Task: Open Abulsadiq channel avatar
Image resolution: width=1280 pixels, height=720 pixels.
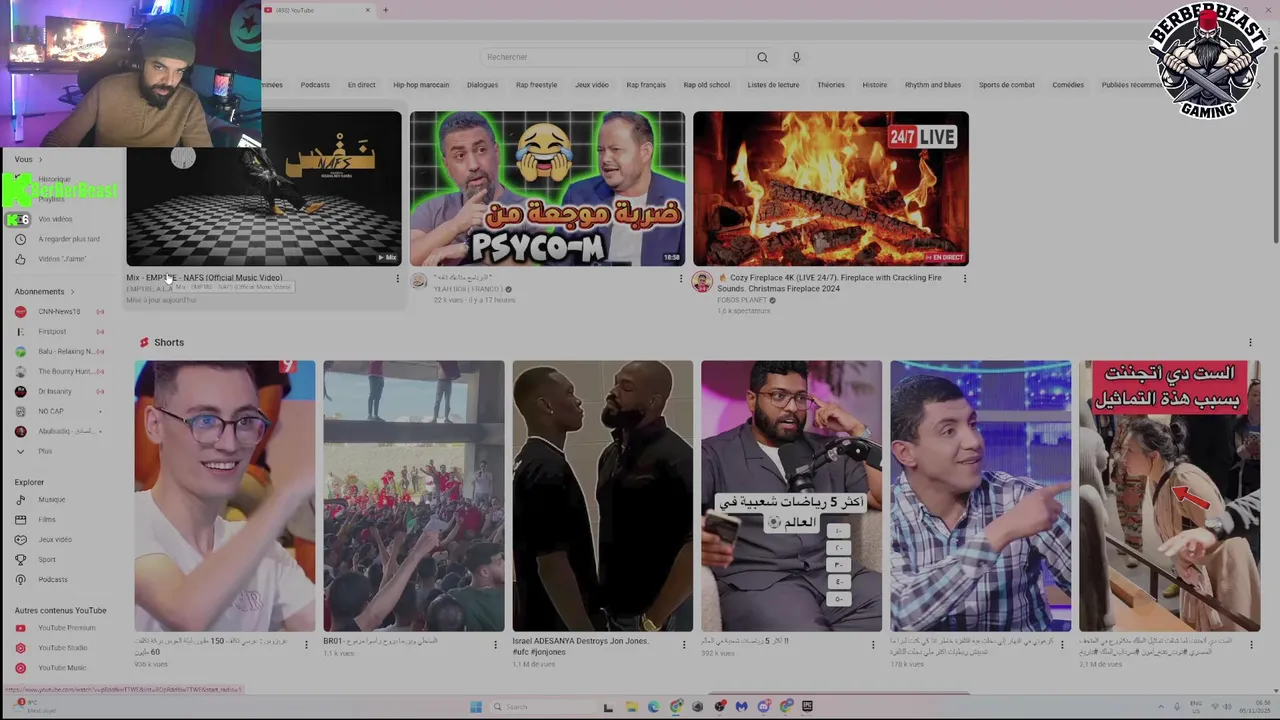Action: click(20, 431)
